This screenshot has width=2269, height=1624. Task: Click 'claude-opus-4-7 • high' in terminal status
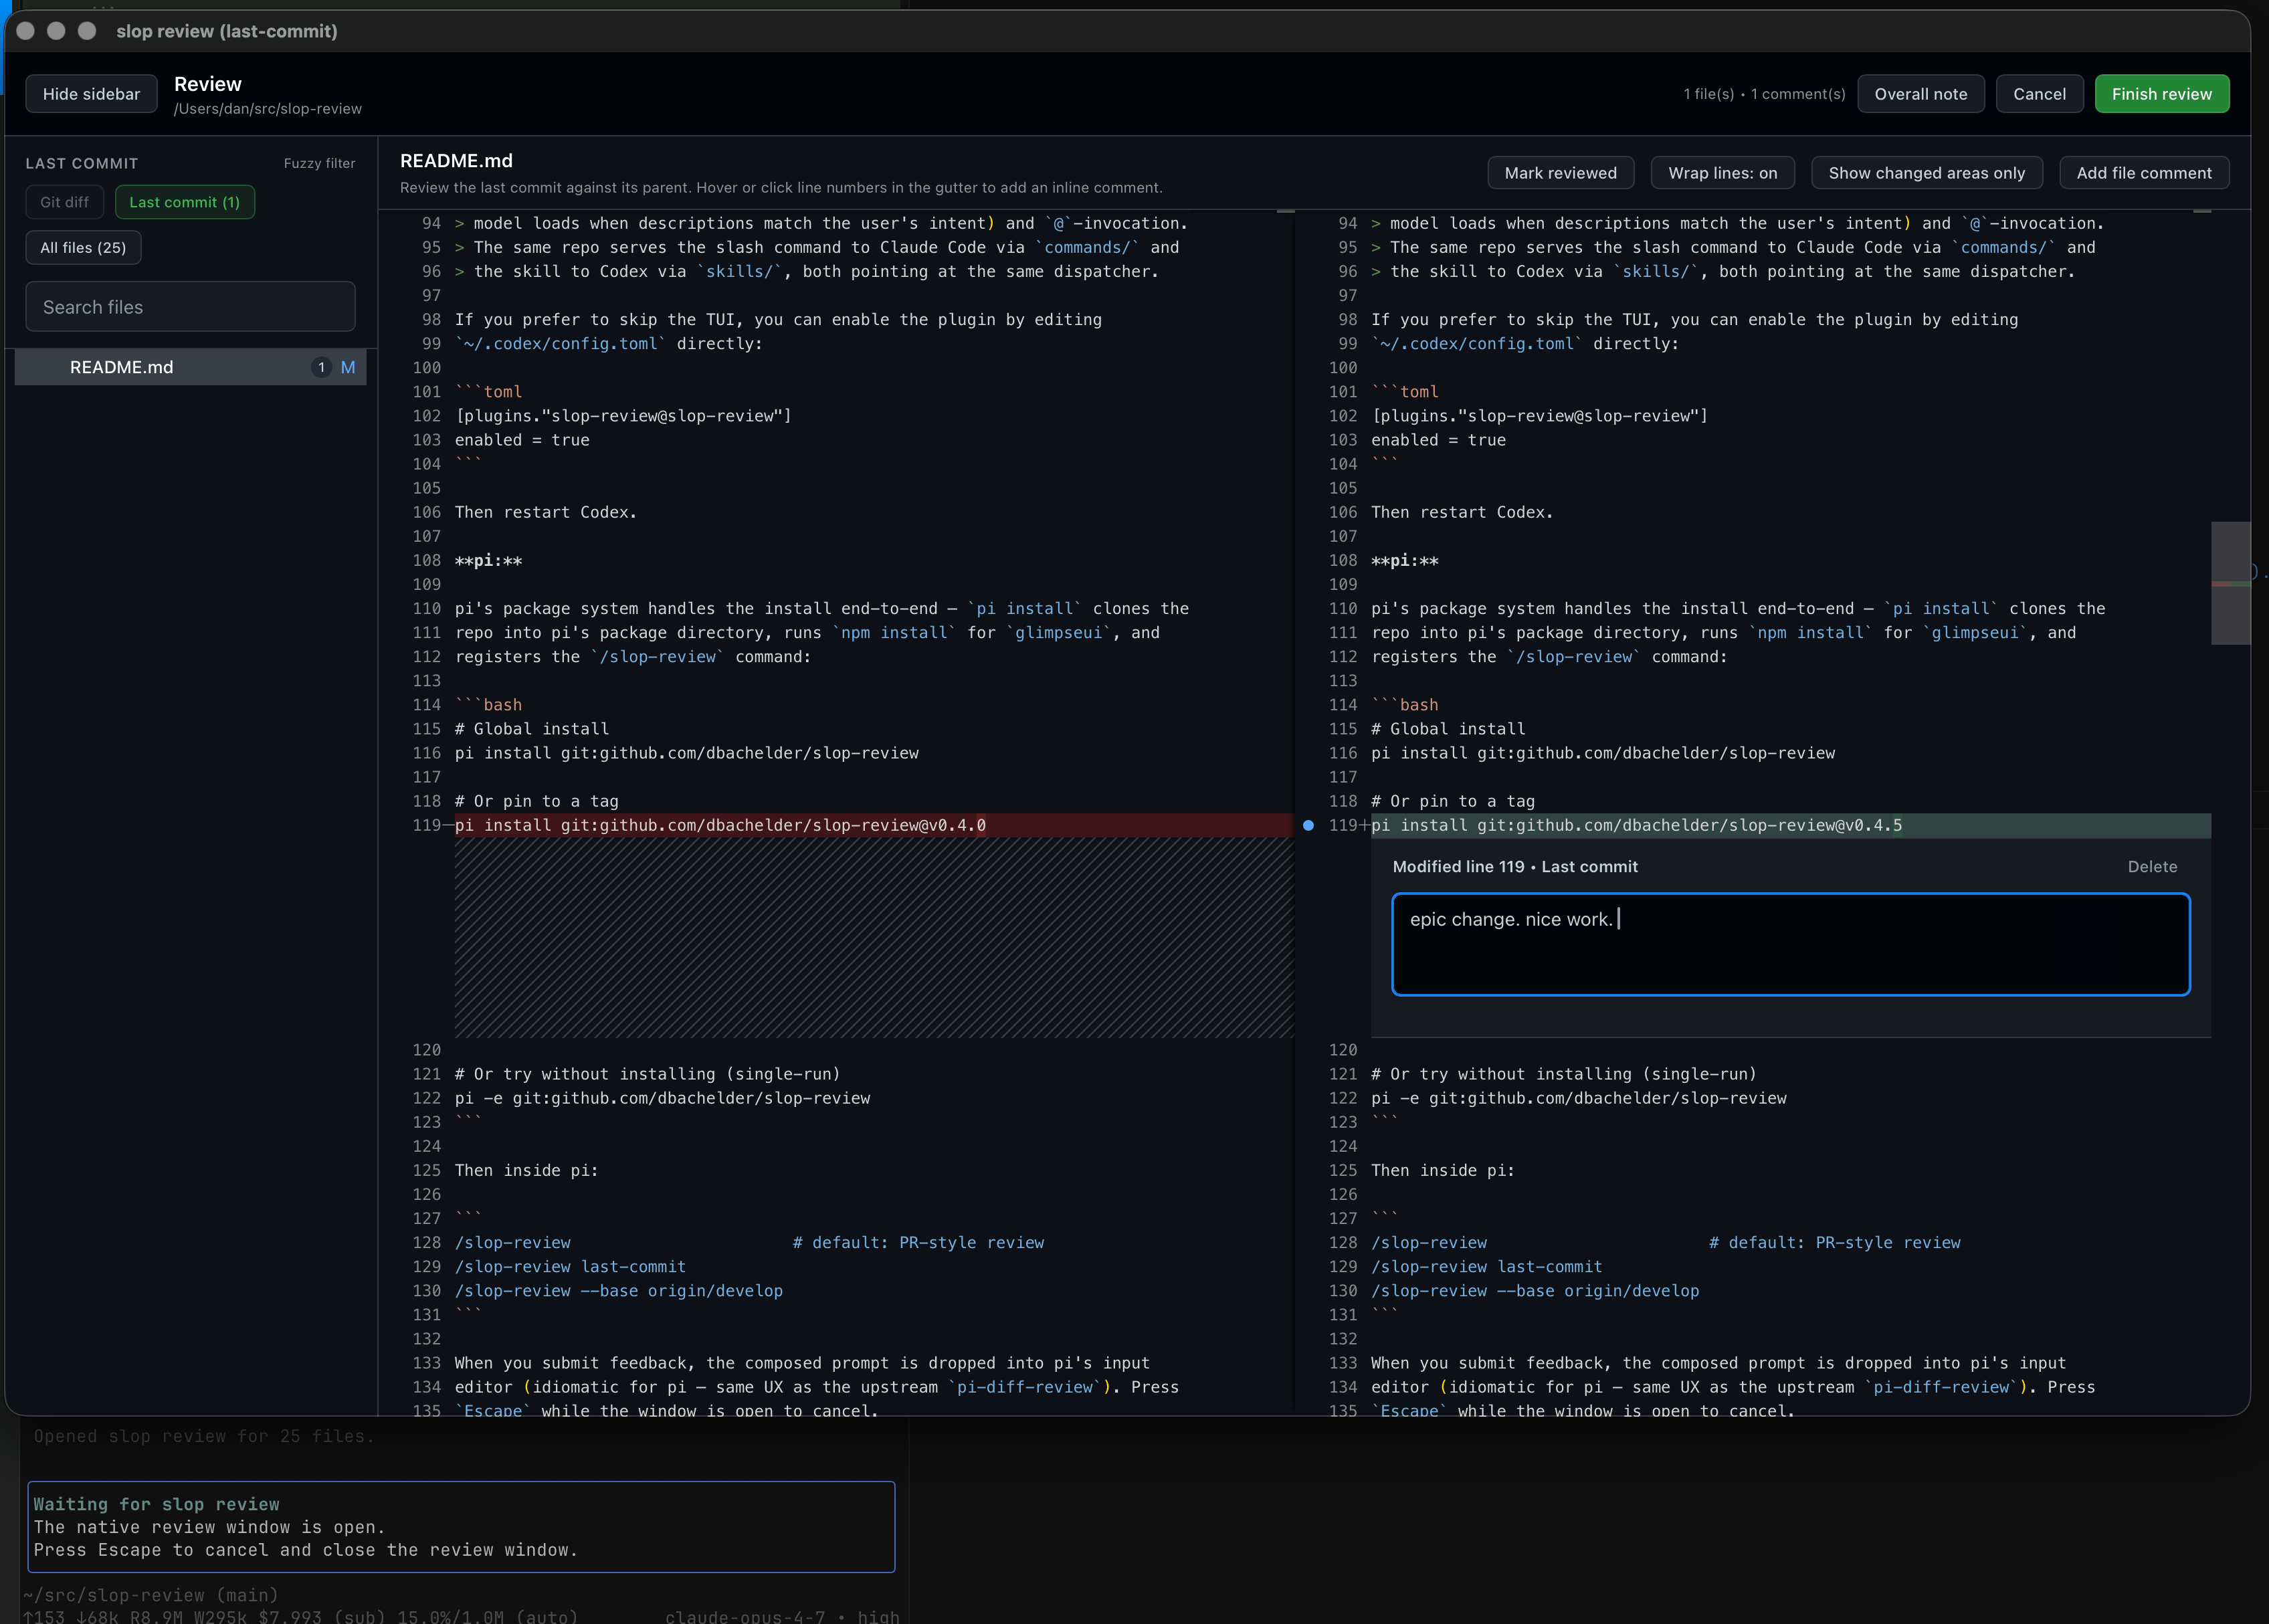point(782,1616)
